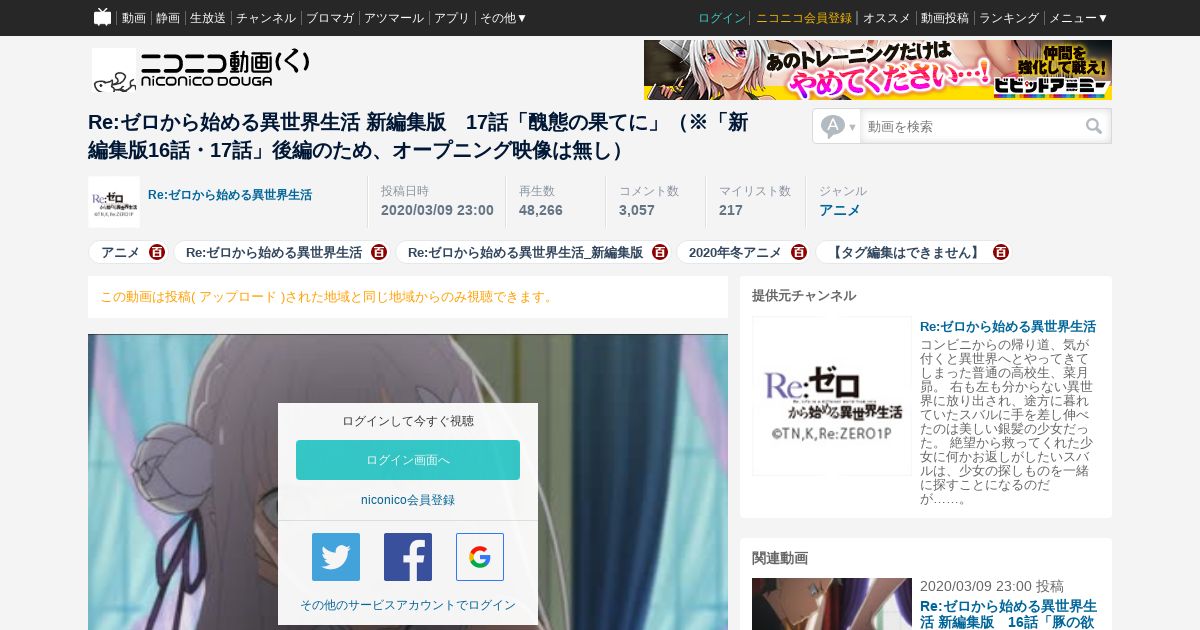Viewport: 1200px width, 630px height.
Task: Open dictionary icon next to アニメ tag
Action: pyautogui.click(x=157, y=252)
